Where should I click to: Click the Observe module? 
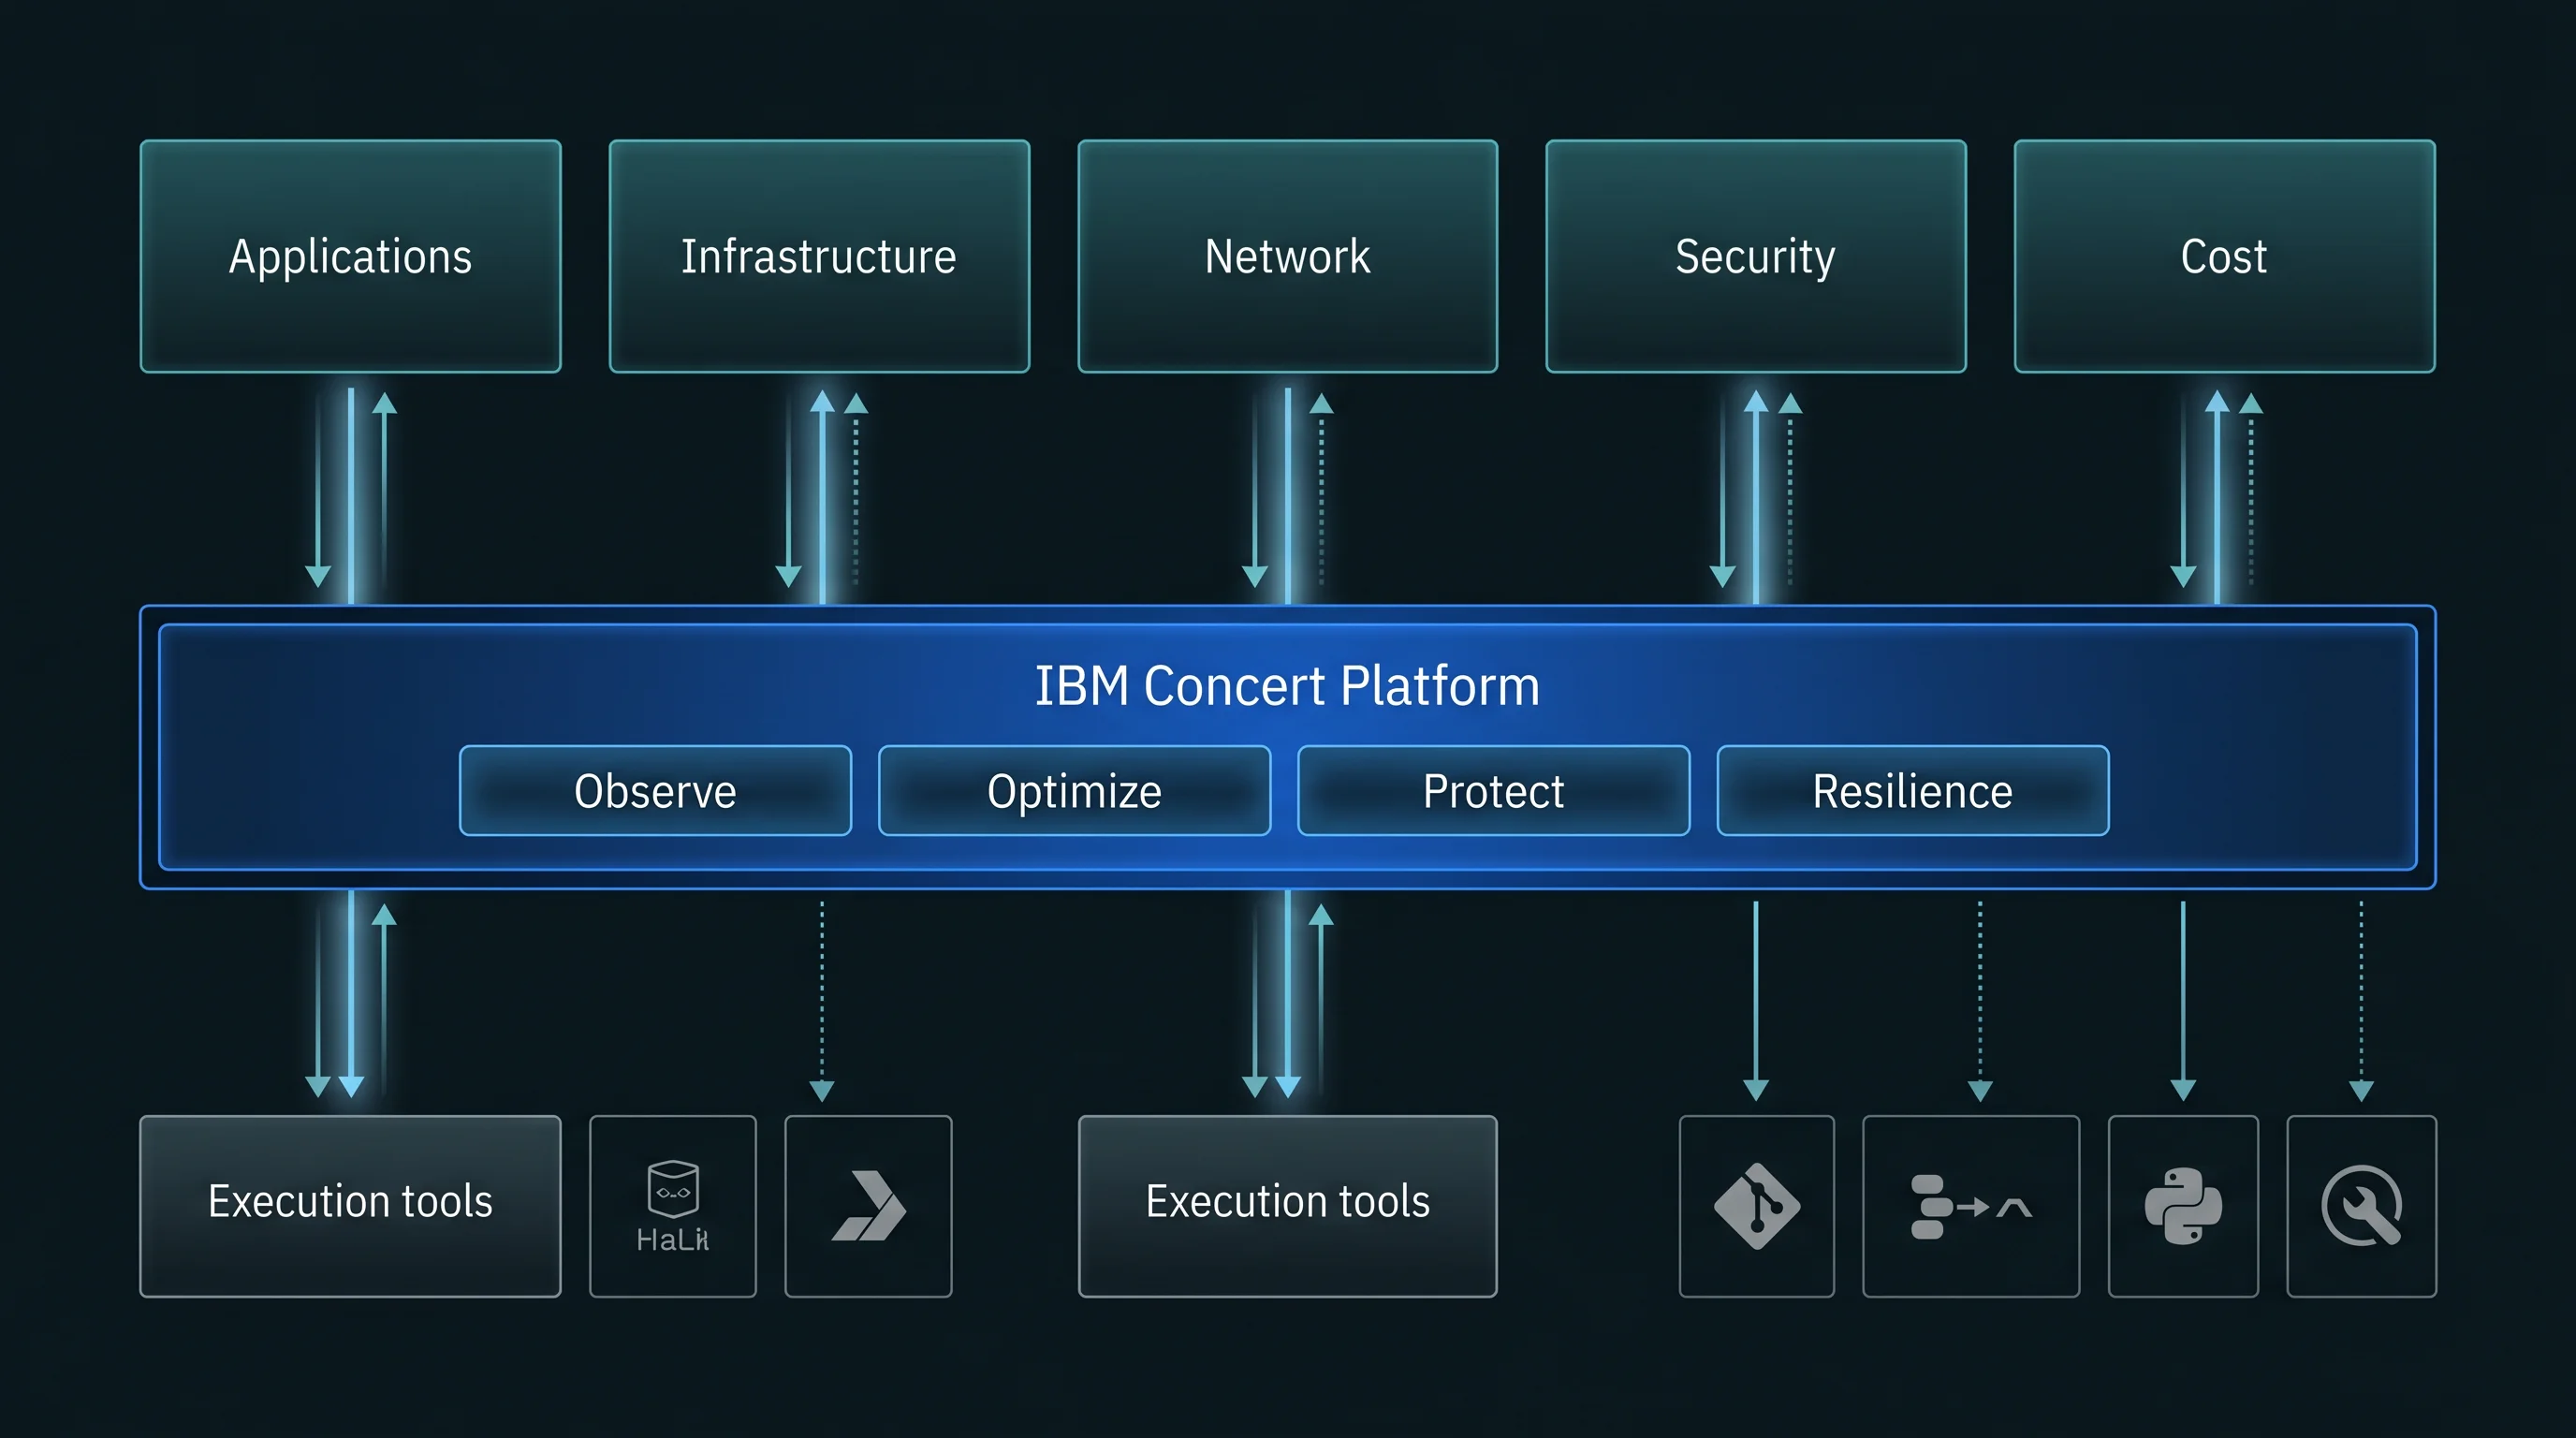pos(655,790)
